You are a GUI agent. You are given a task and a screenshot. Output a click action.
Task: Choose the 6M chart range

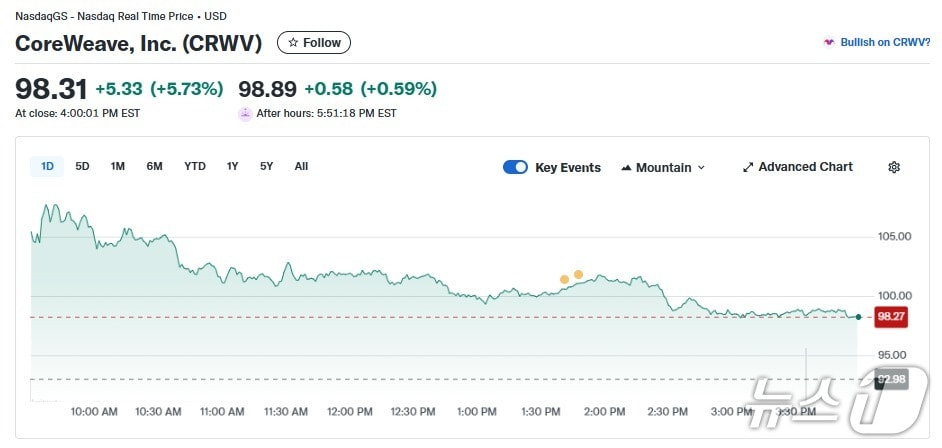click(x=154, y=167)
